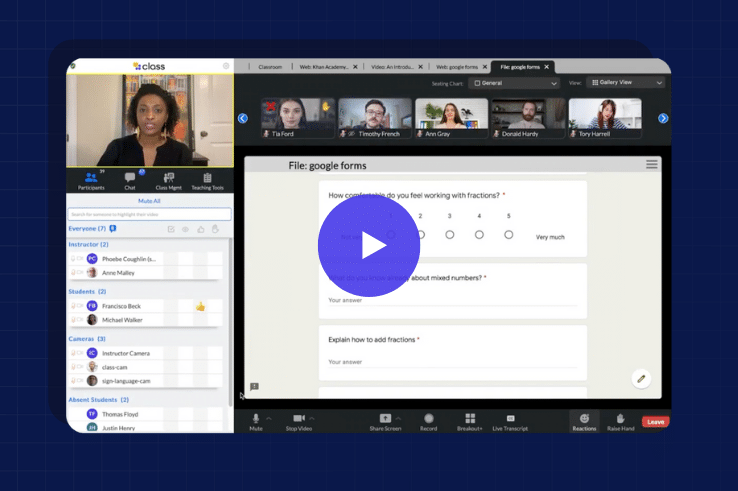Click the thumbs-up icon in Everyone row
Screen dimensions: 738x491
[x=201, y=229]
